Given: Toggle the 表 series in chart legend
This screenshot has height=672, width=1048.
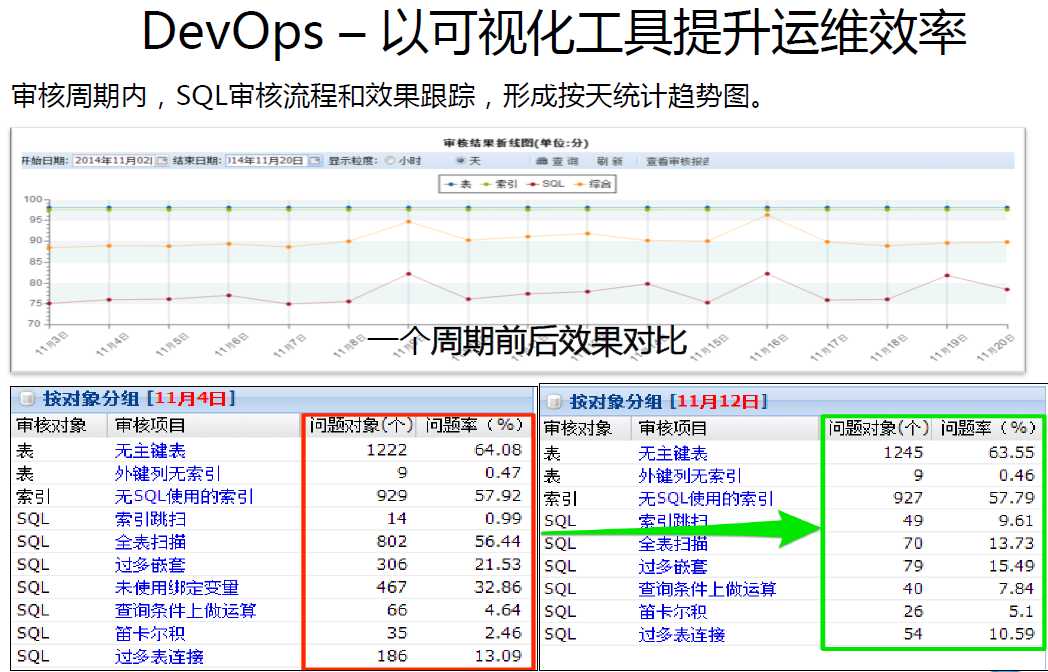Looking at the screenshot, I should click(459, 184).
